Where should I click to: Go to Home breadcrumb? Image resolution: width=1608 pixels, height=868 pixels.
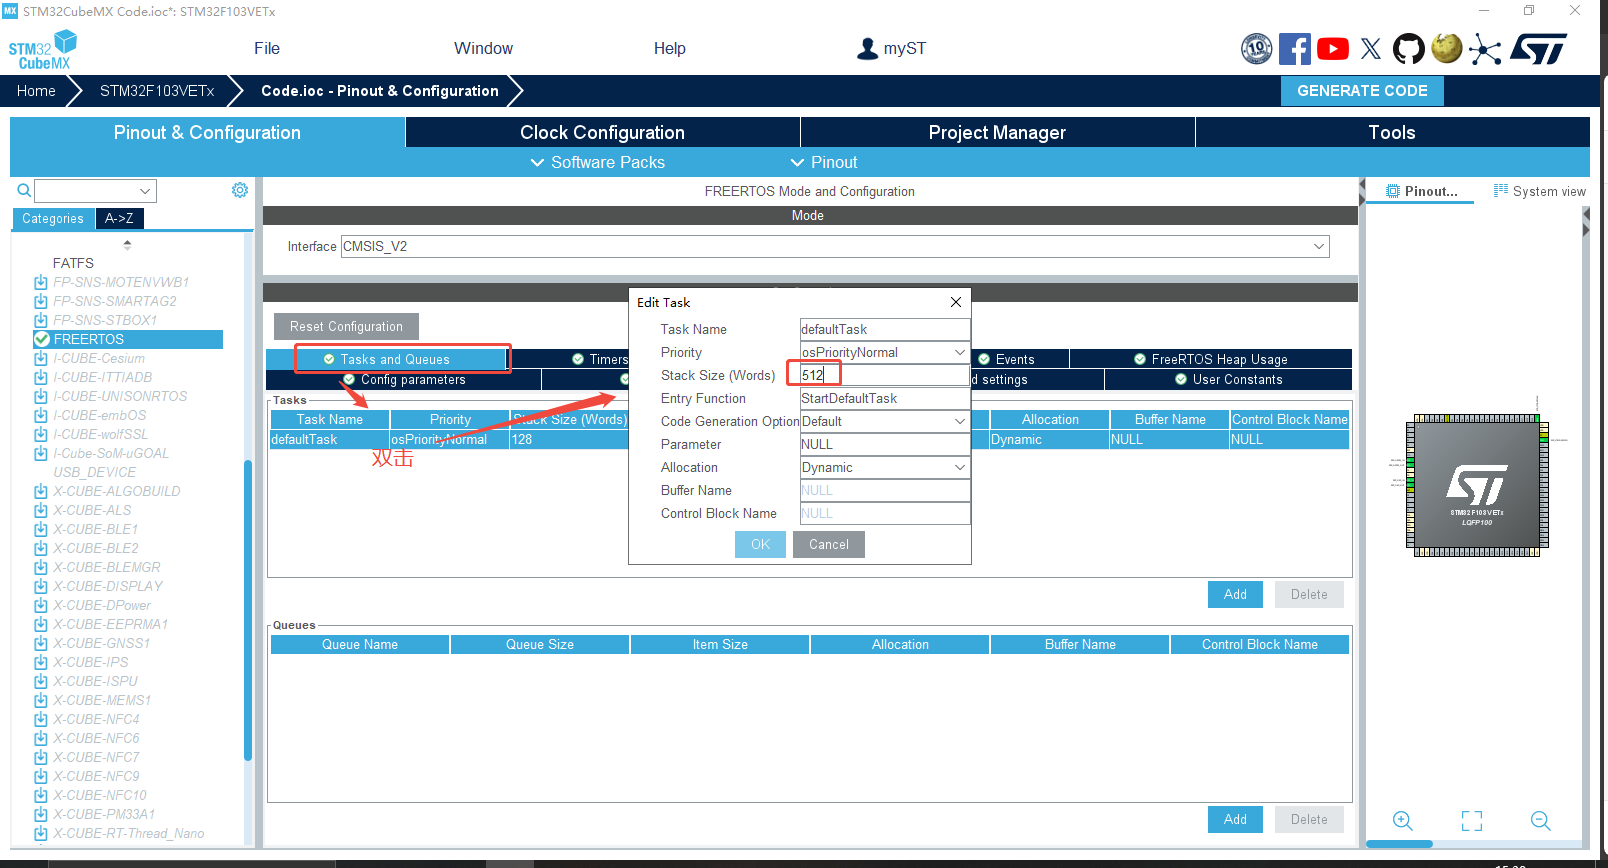[36, 90]
